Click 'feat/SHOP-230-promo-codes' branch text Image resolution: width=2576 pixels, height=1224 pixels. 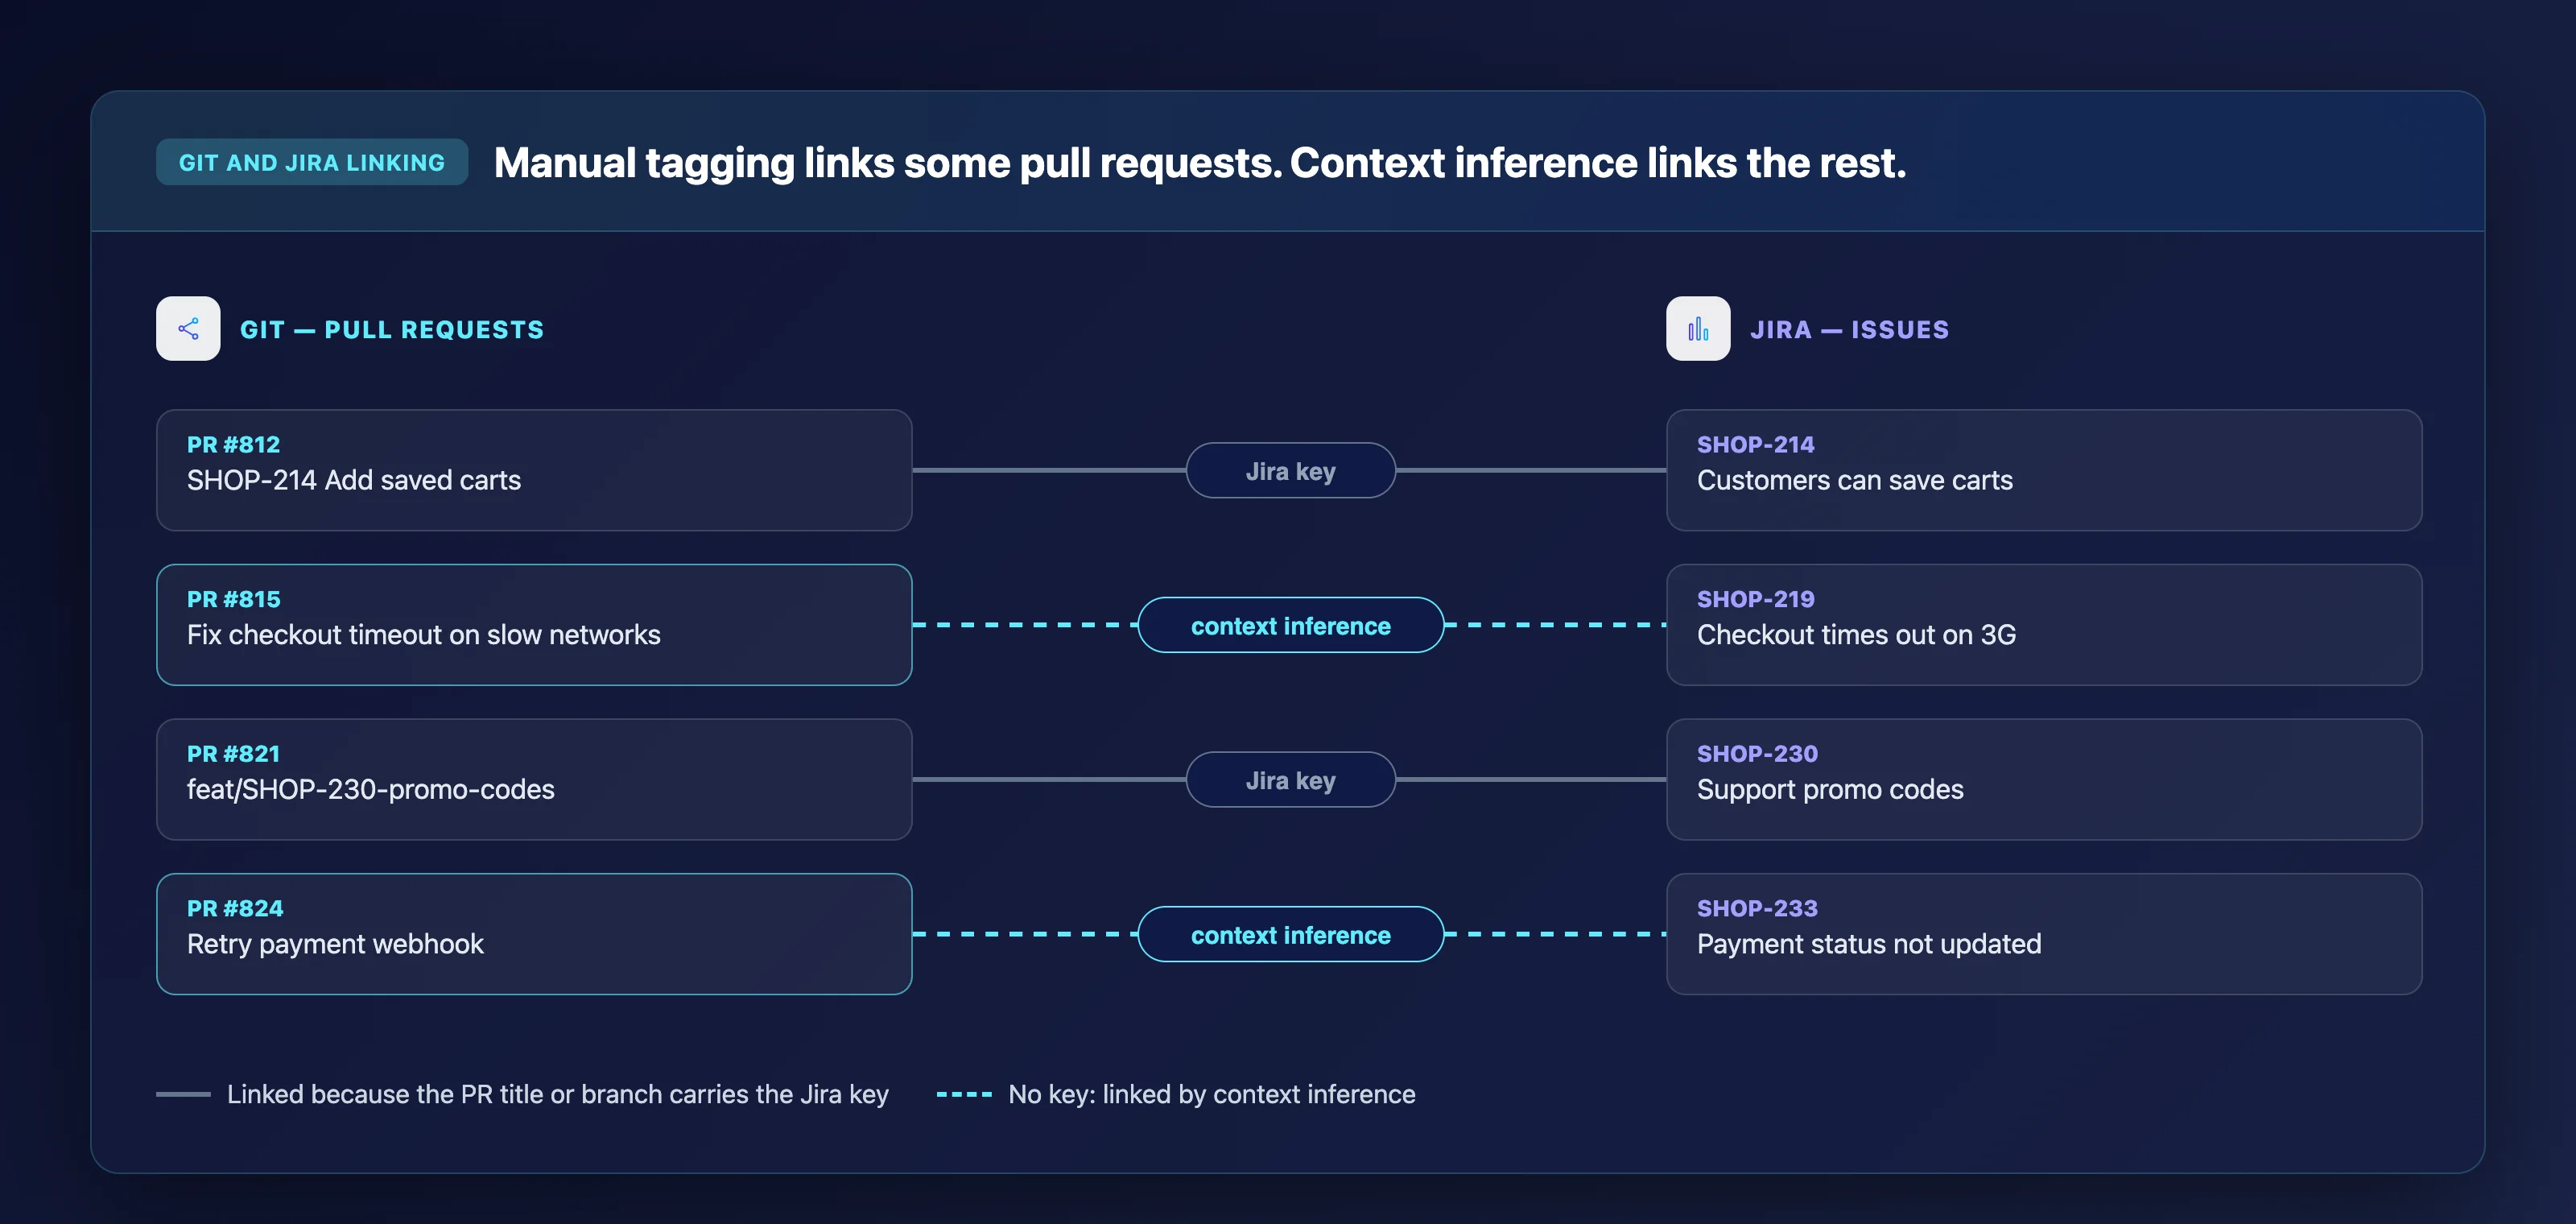pyautogui.click(x=371, y=789)
